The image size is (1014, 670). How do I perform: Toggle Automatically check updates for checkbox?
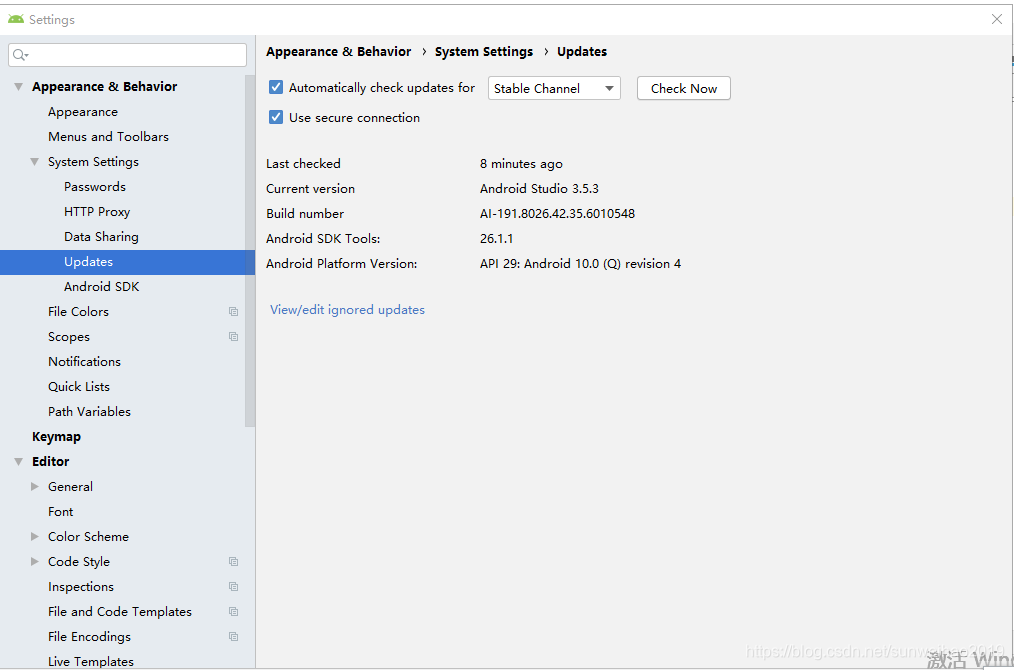point(276,87)
